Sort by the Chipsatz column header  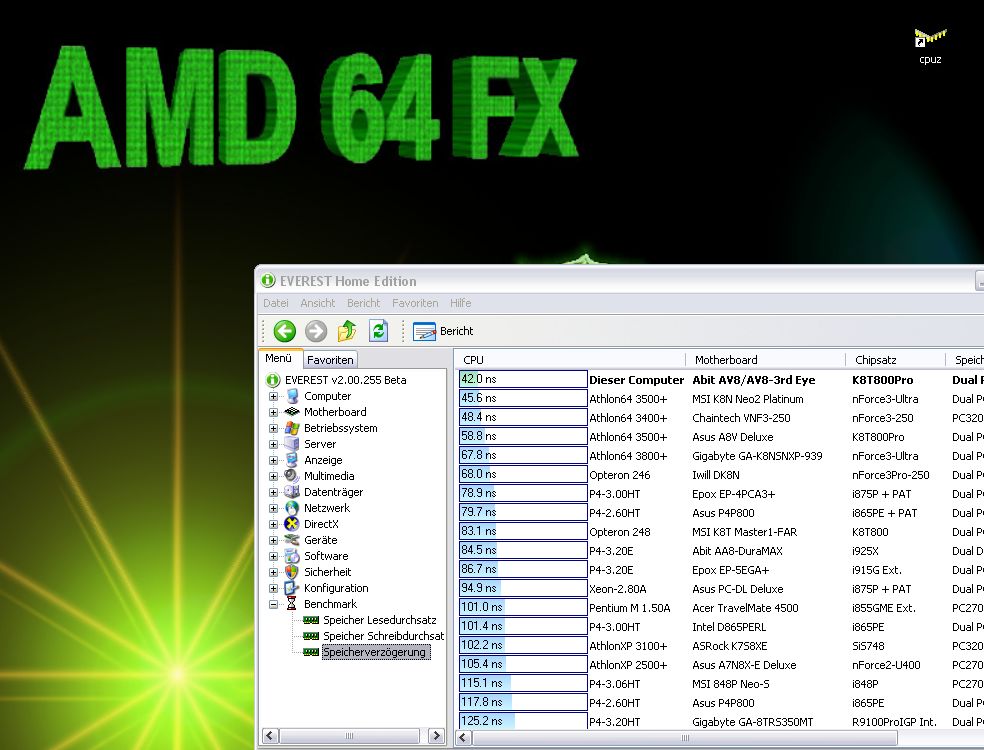(x=896, y=360)
